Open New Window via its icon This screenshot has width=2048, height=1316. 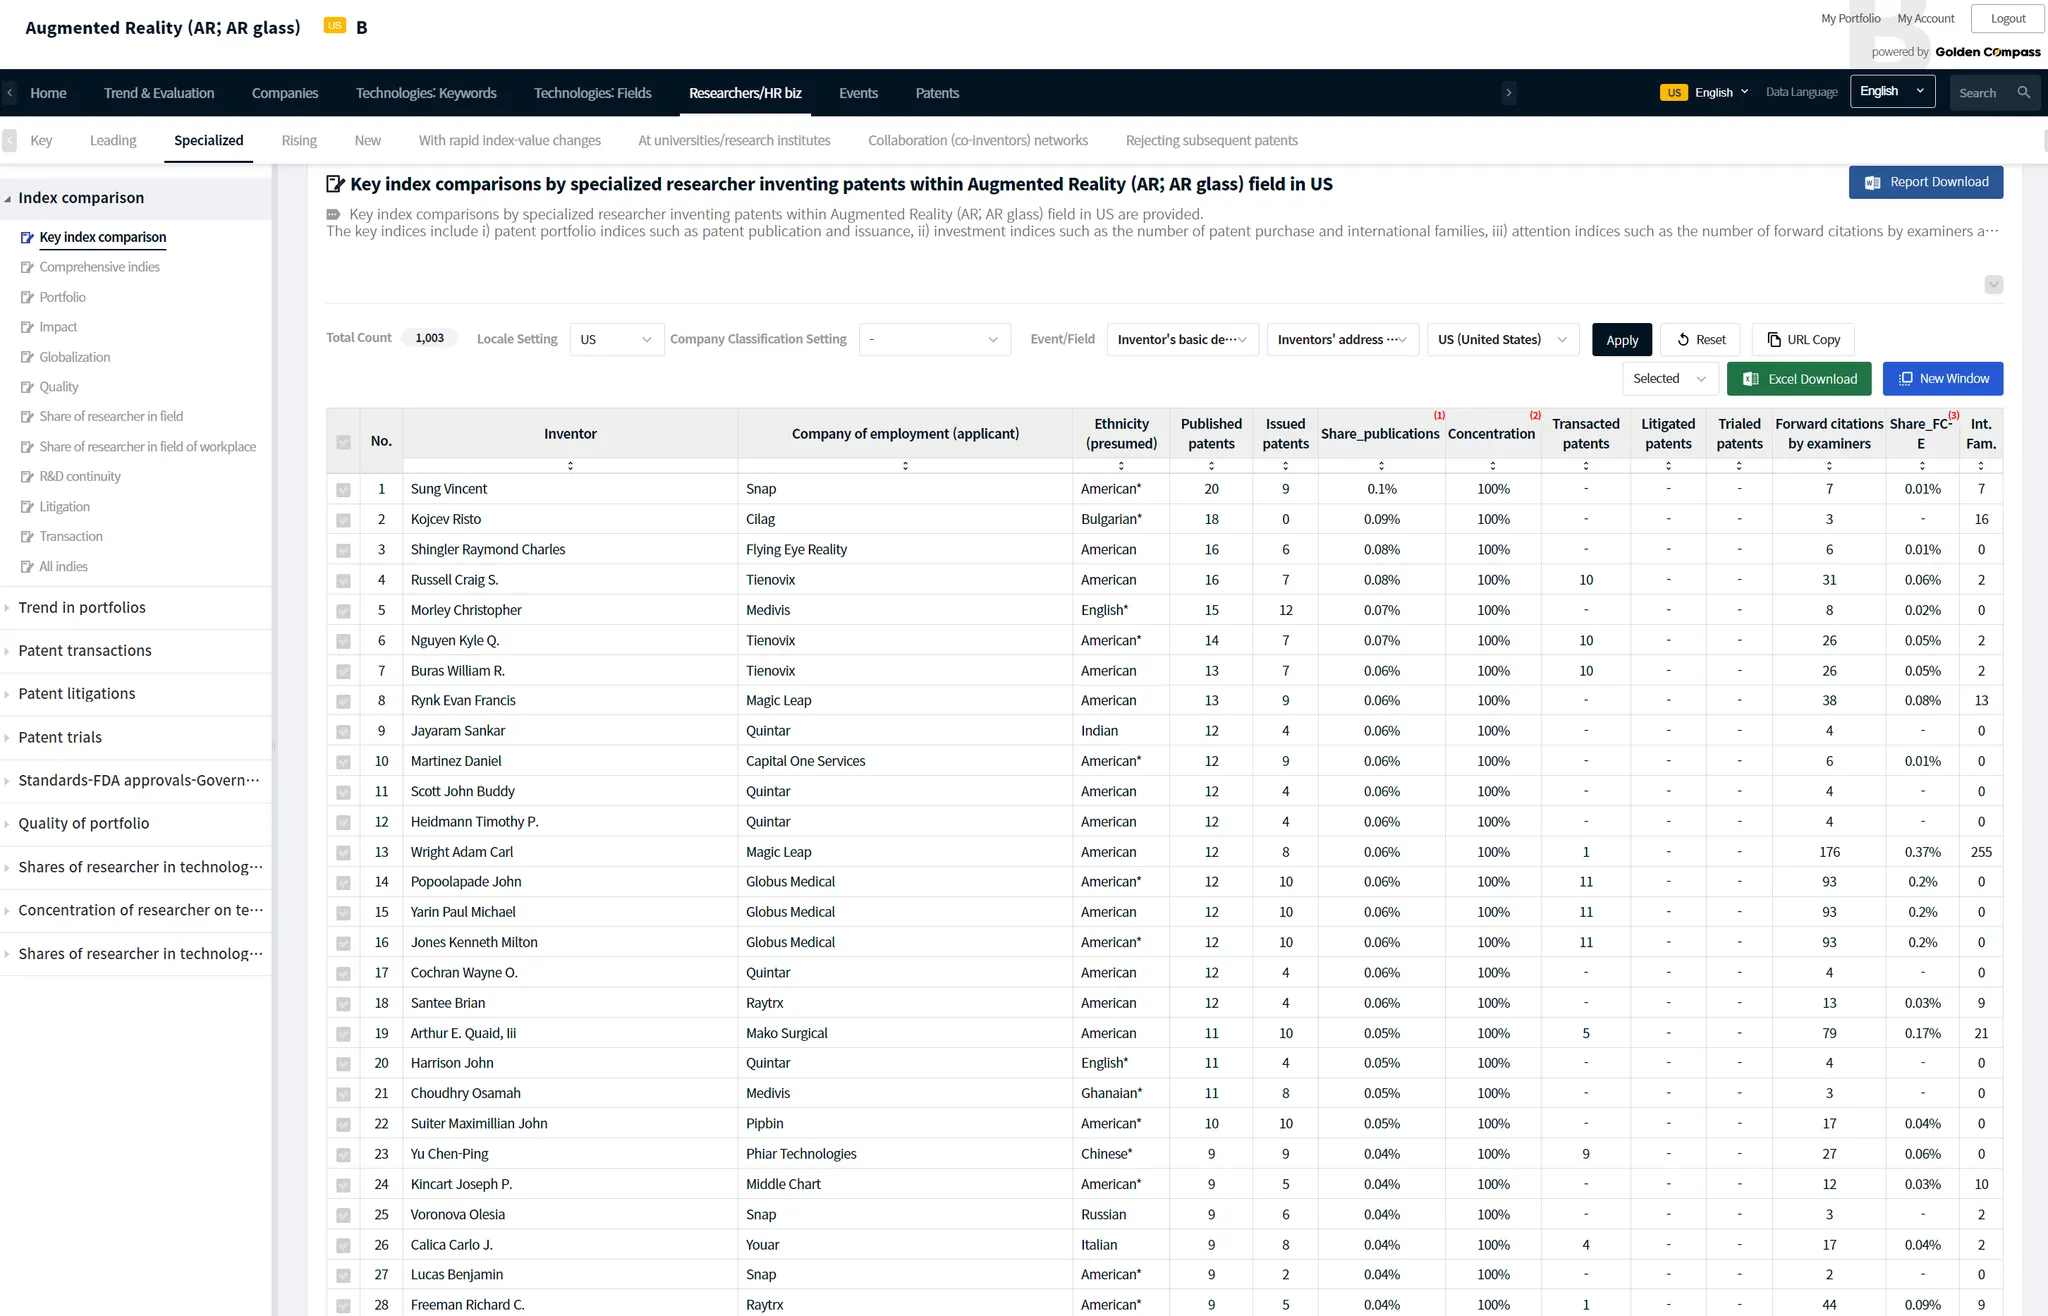(x=1905, y=379)
